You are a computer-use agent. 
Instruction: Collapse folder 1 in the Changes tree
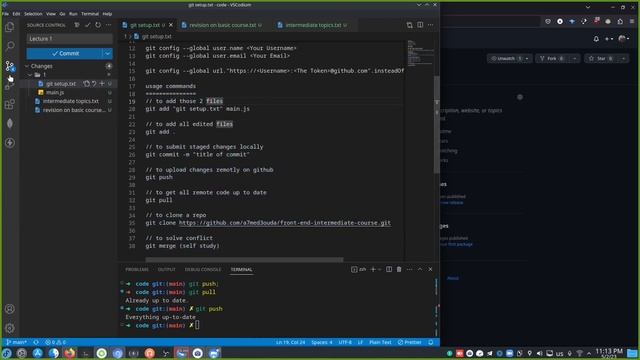pos(30,75)
